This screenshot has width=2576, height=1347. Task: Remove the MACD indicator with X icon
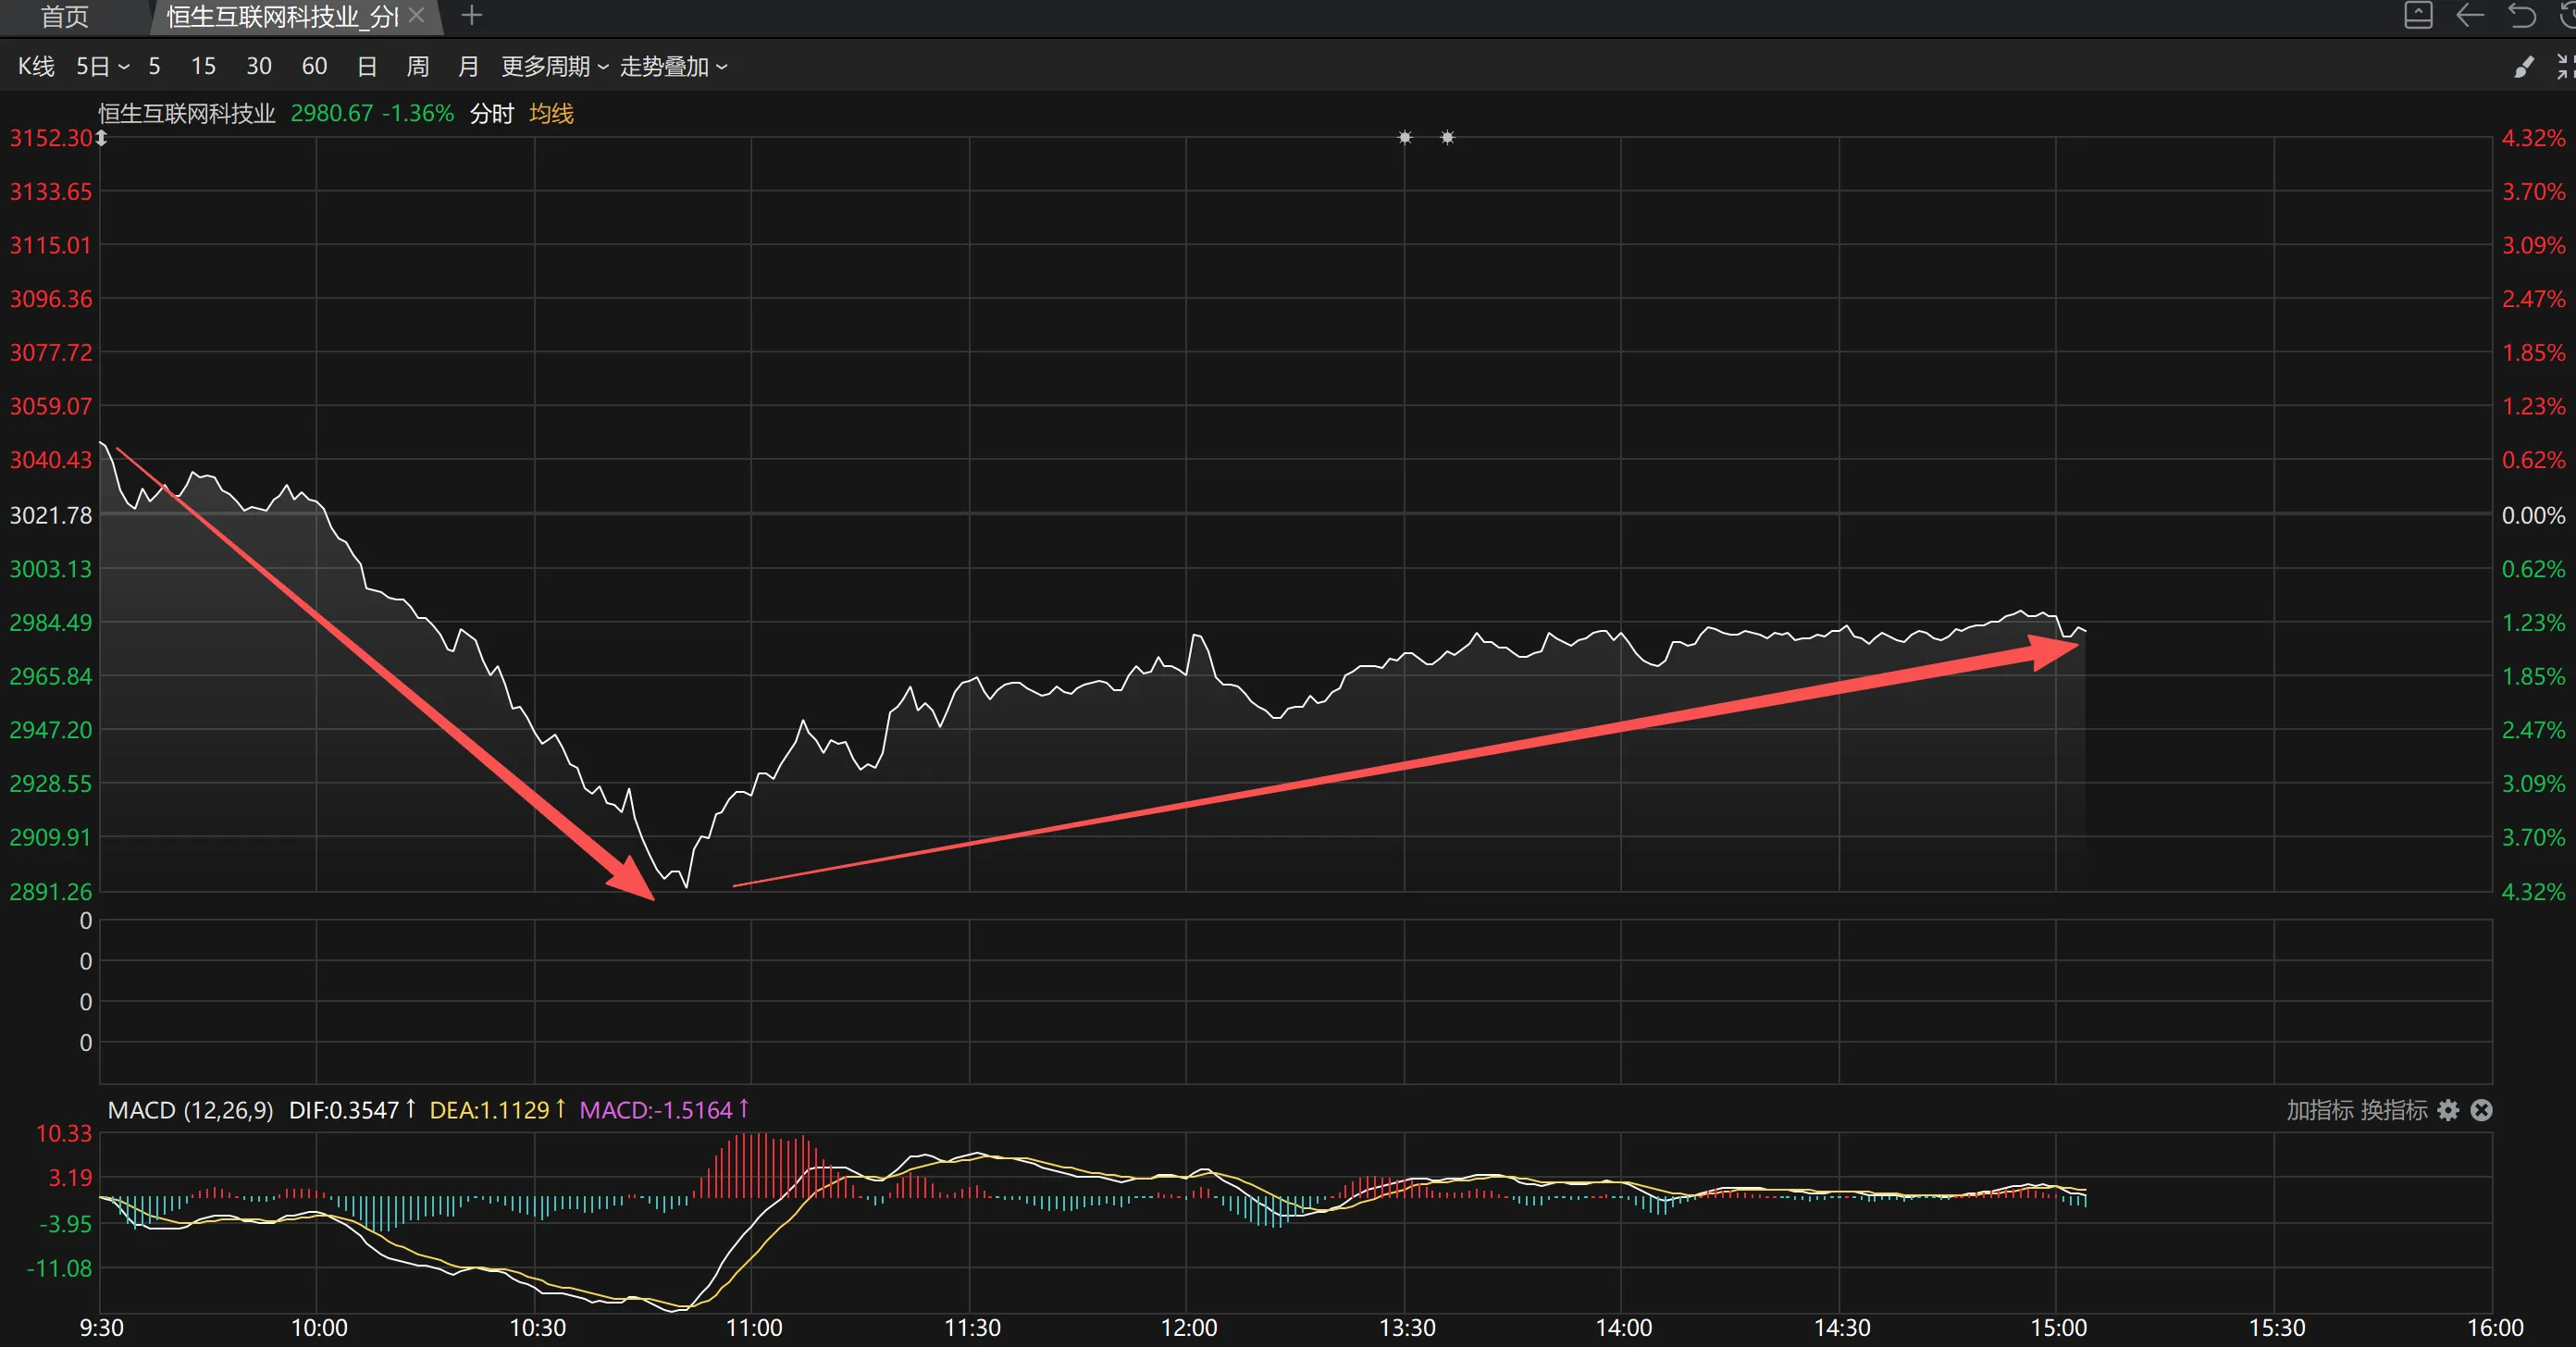(2481, 1110)
